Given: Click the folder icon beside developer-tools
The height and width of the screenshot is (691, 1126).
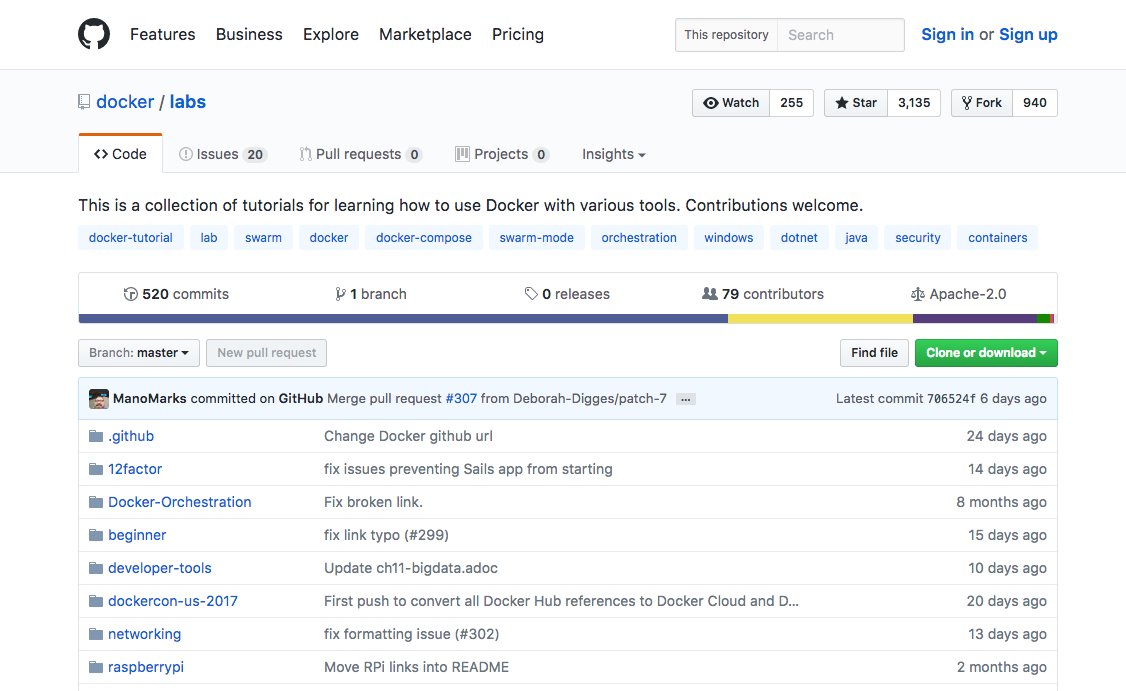Looking at the screenshot, I should 96,568.
